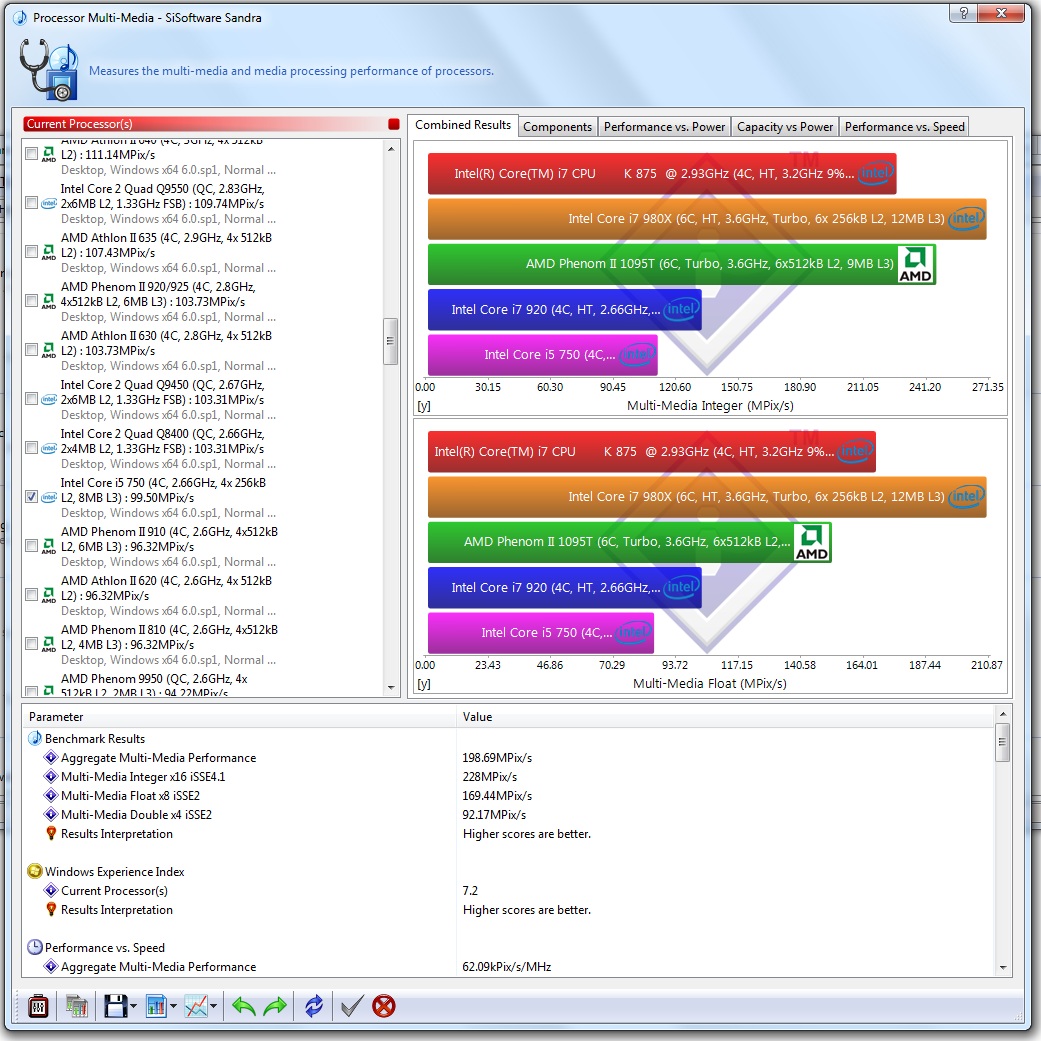Check the AMD Athlon II 635 checkbox
Screen dimensions: 1041x1041
coord(31,252)
